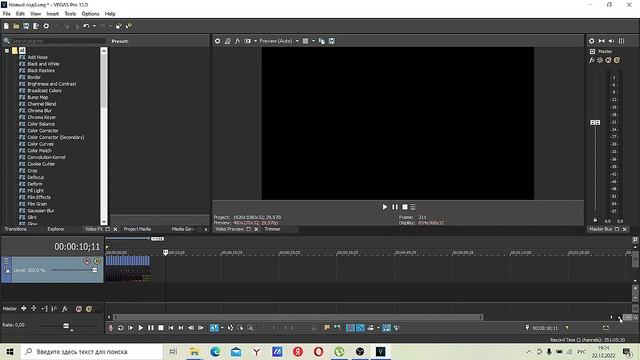
Task: Open the Undo history dropdown arrow
Action: point(94,26)
